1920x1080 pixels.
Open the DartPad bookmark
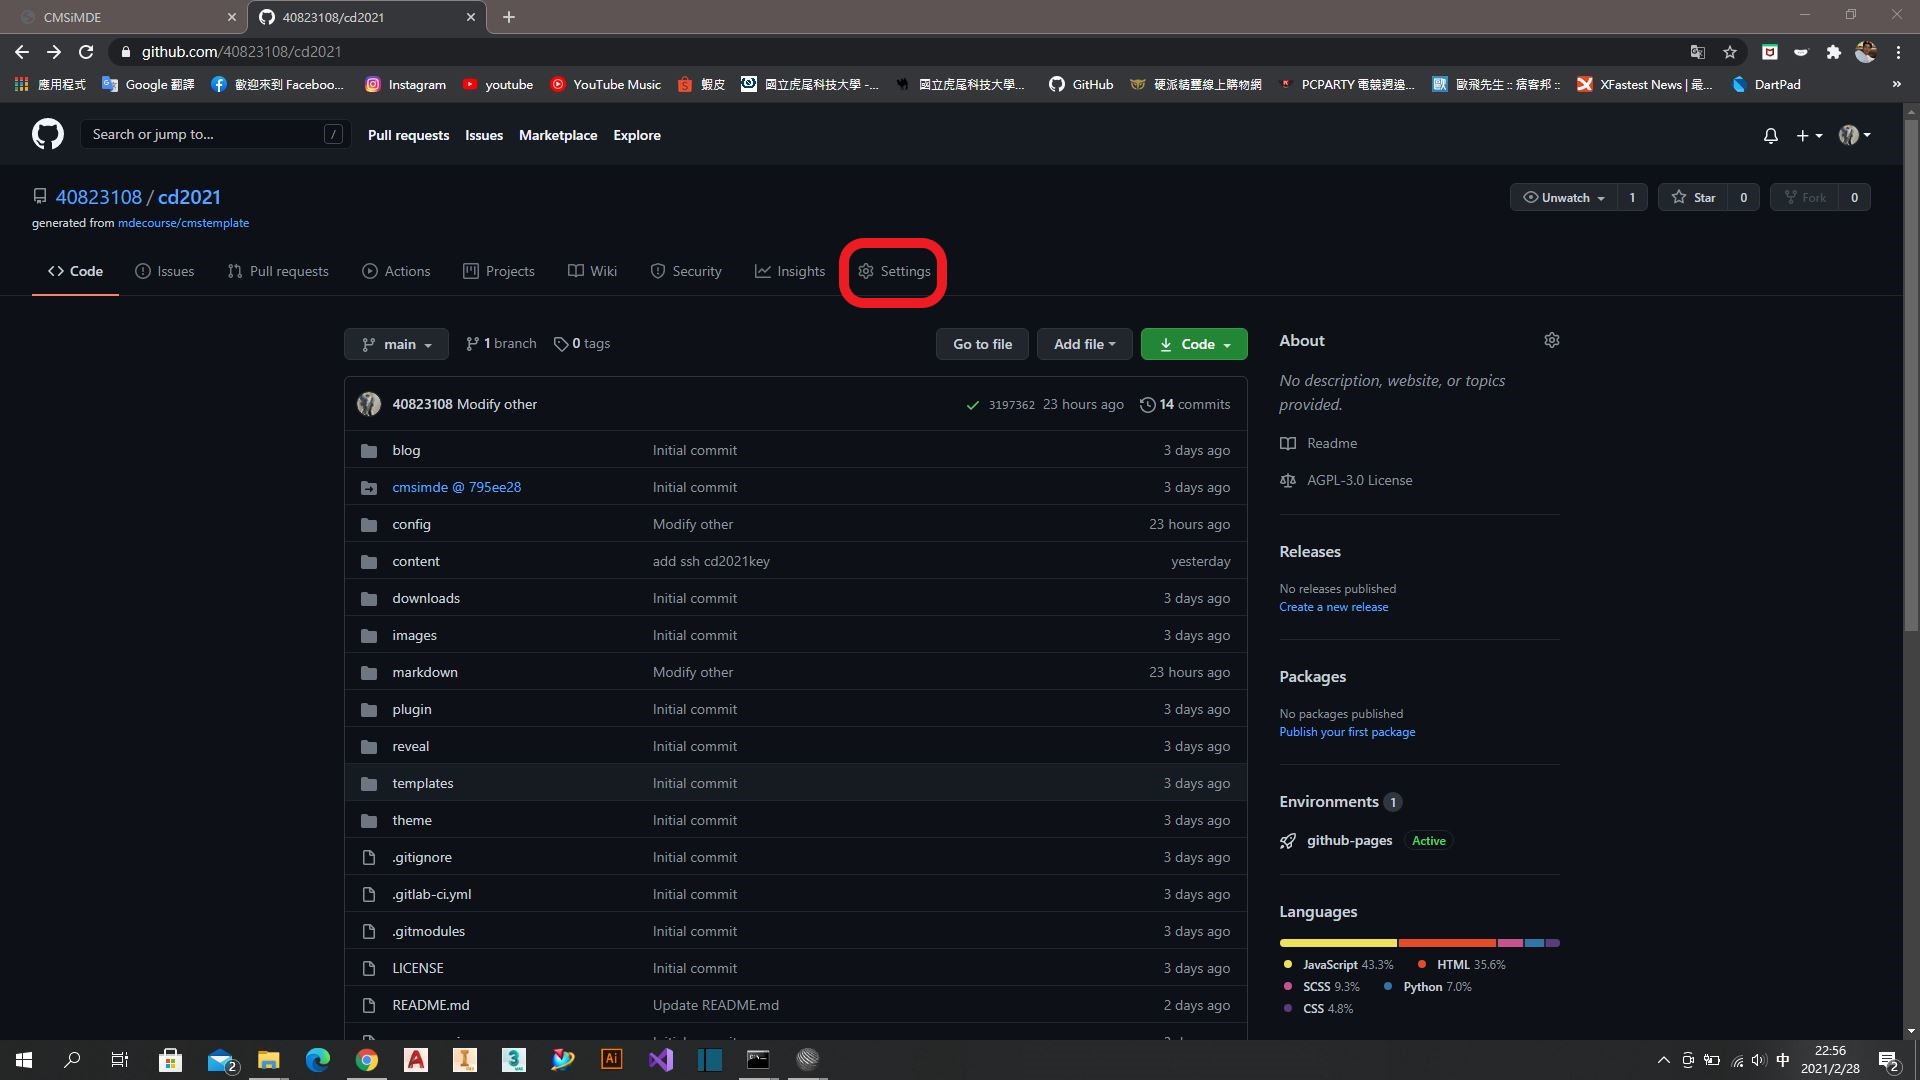coord(1765,84)
